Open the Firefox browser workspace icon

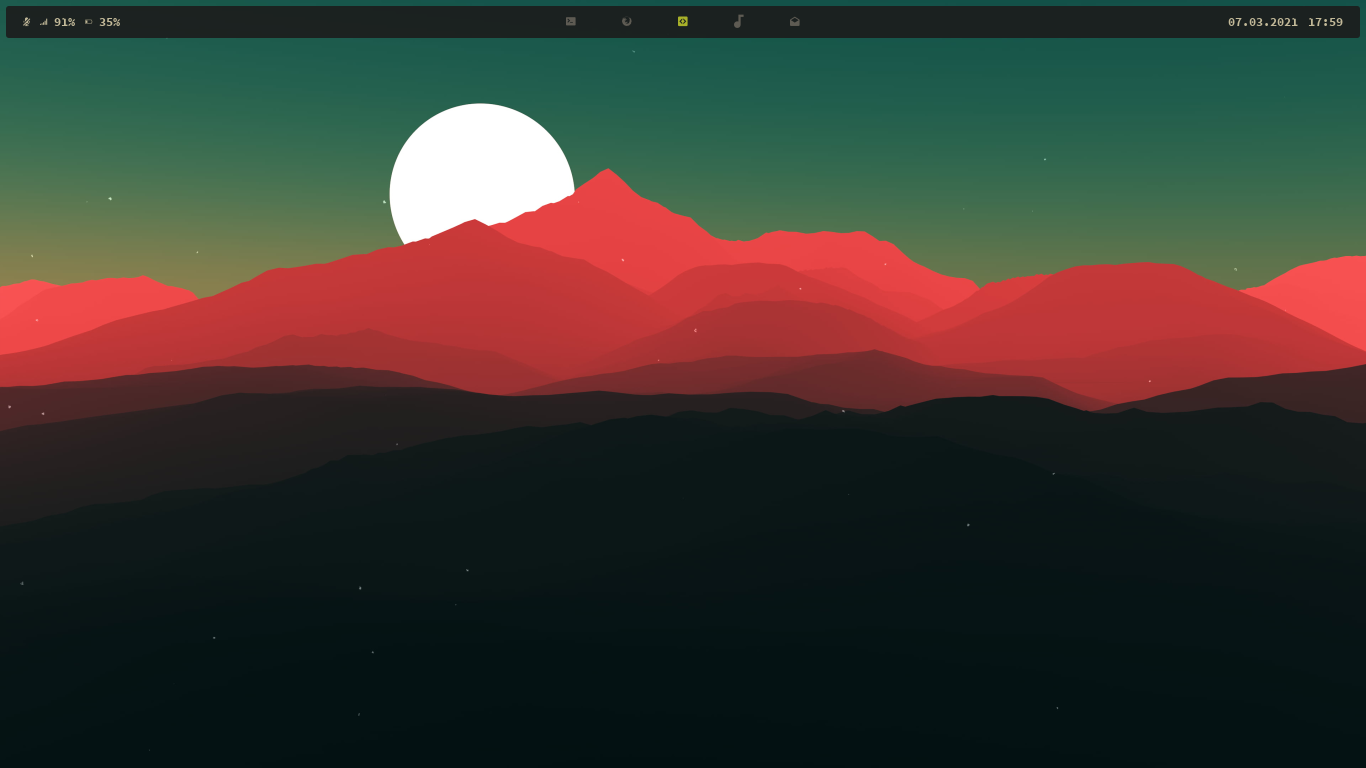(x=627, y=21)
